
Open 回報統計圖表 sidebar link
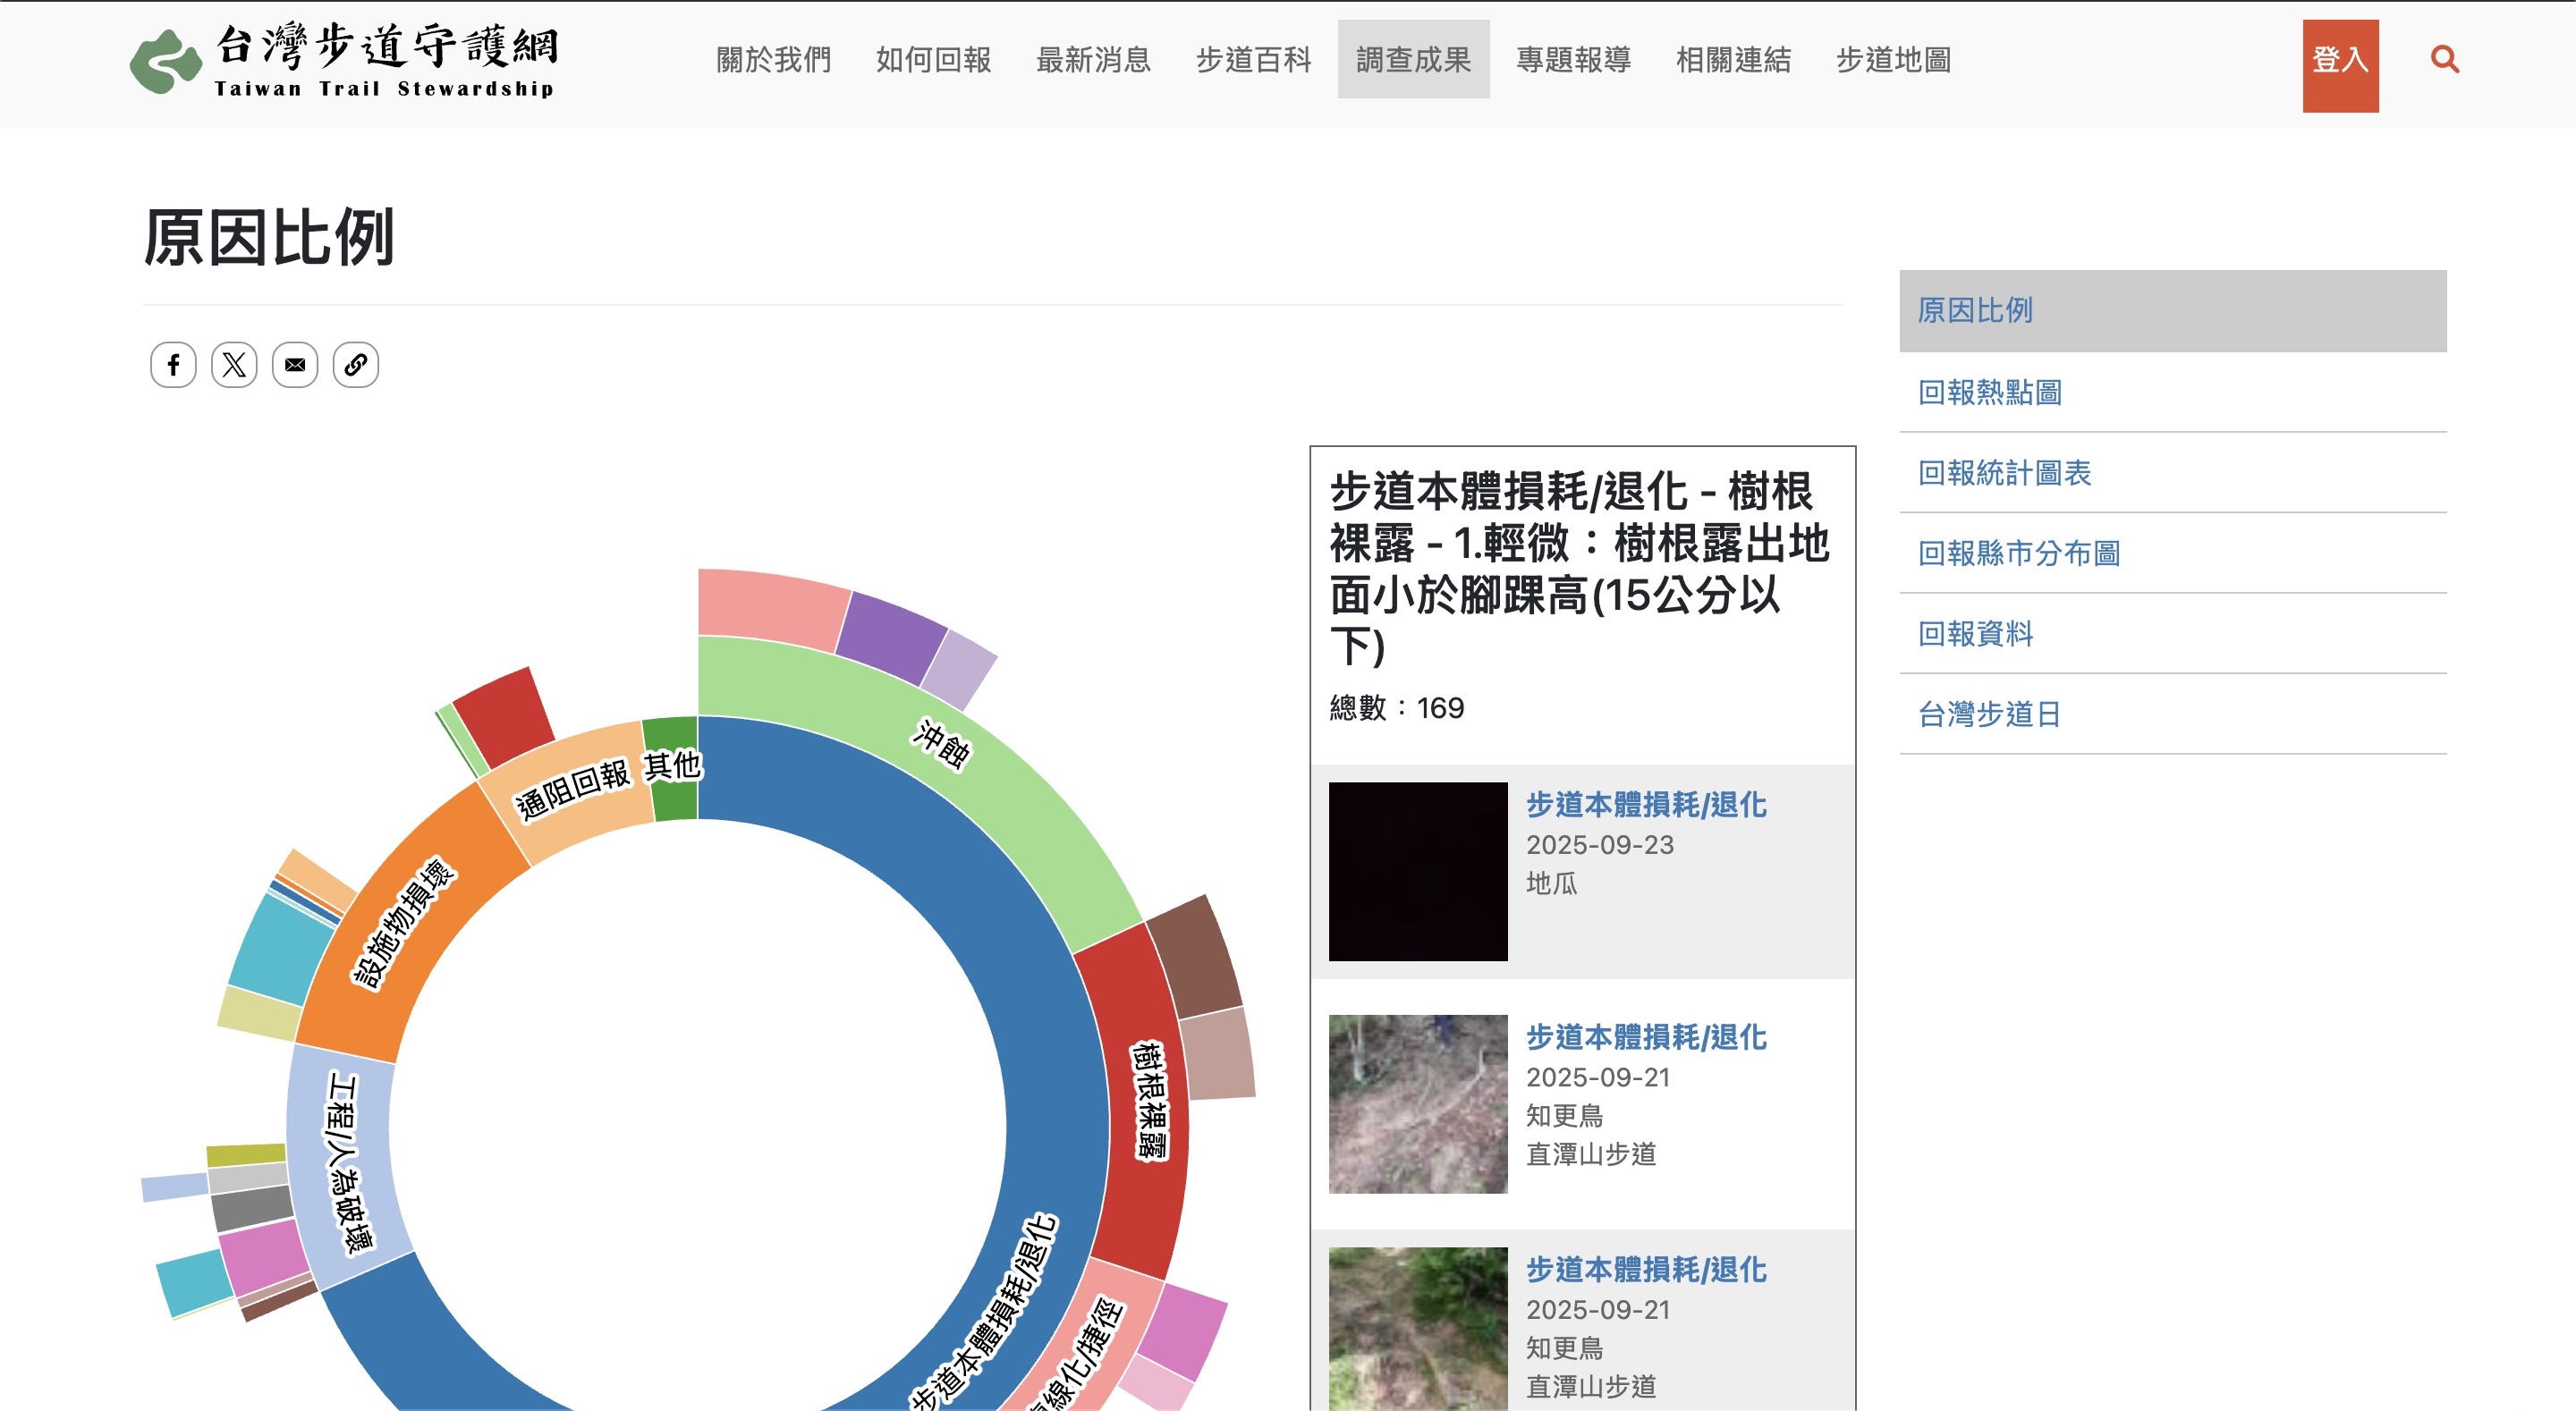(x=2004, y=473)
